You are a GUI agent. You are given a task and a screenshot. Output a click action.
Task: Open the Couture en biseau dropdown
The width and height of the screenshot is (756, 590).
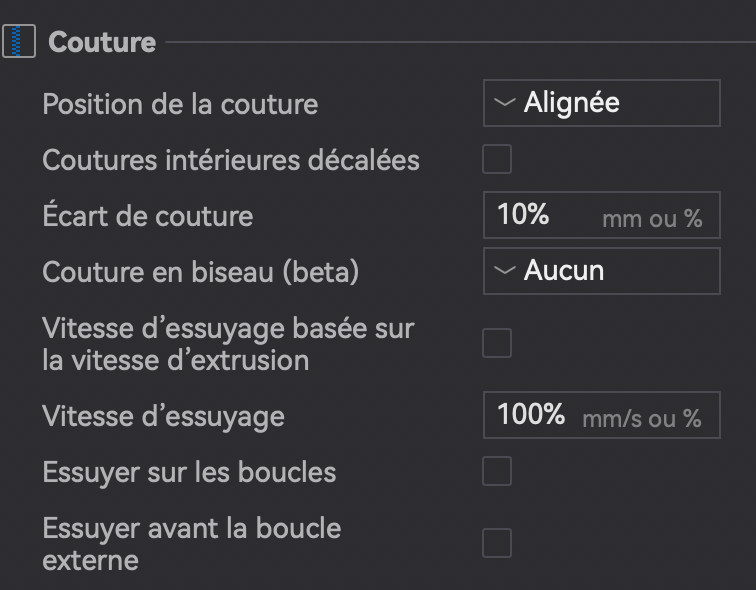pos(602,271)
